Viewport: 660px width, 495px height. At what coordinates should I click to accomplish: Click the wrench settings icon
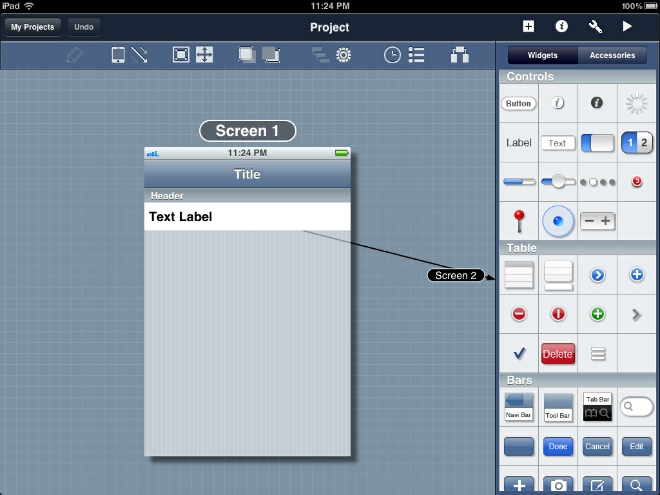point(594,27)
